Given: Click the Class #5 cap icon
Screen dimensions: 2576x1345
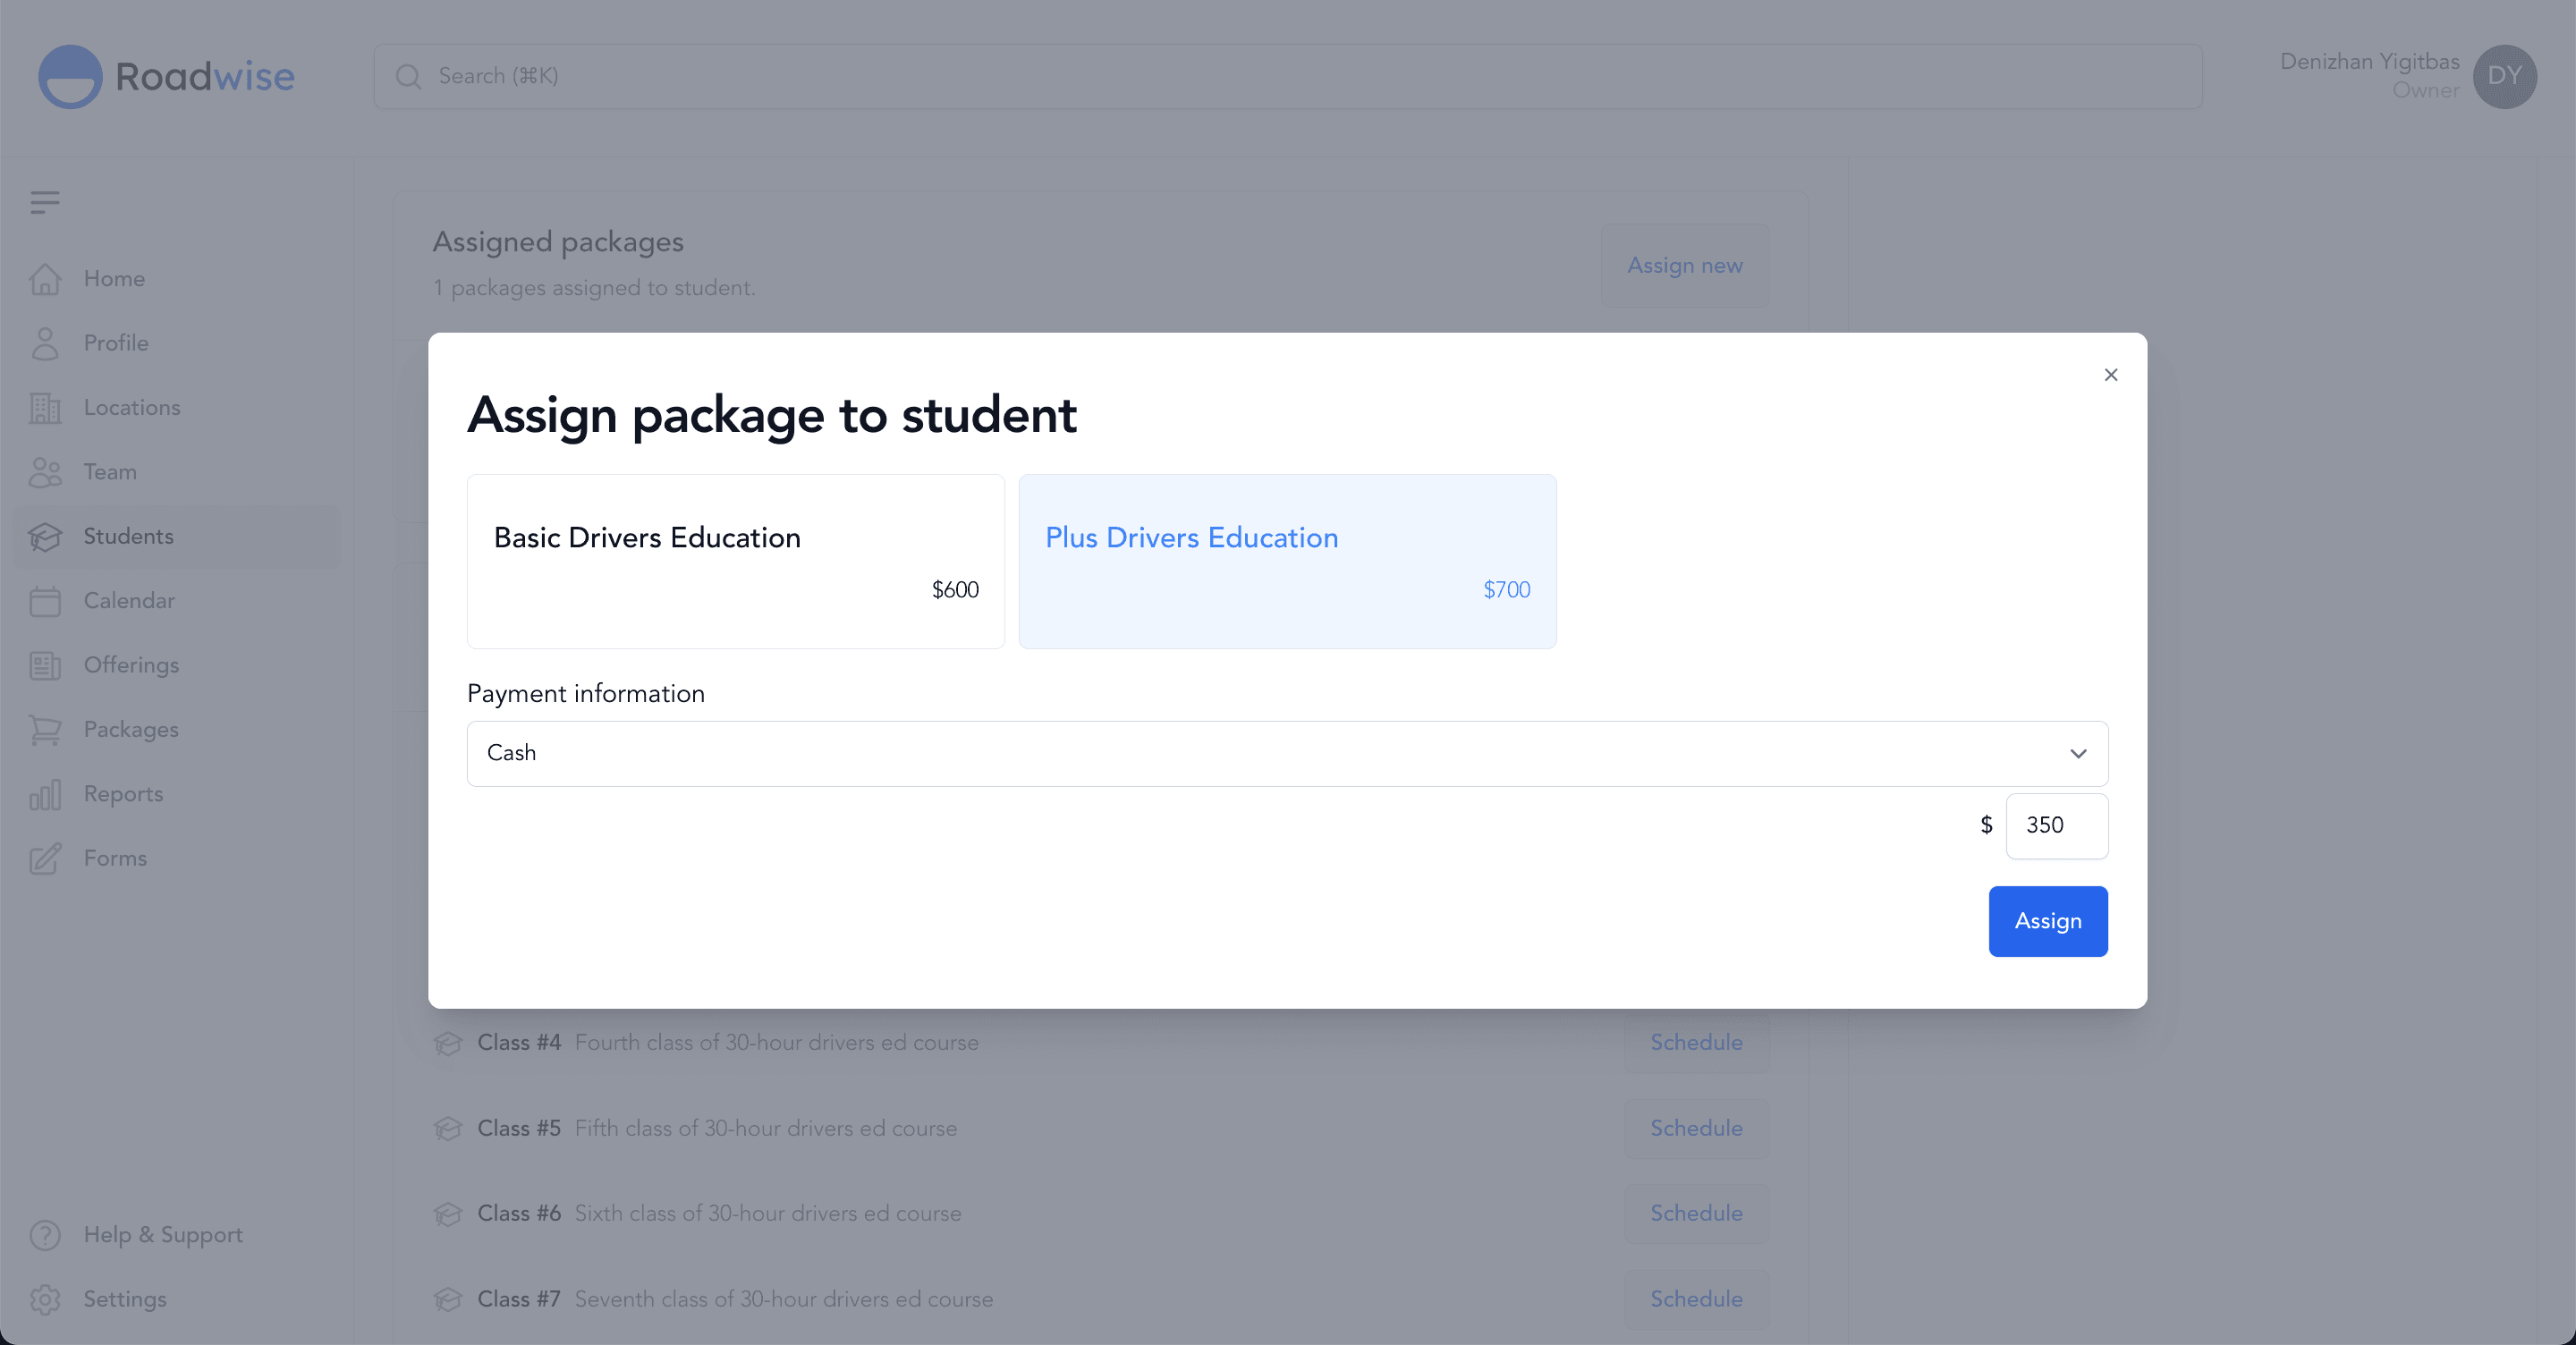Looking at the screenshot, I should [x=448, y=1129].
